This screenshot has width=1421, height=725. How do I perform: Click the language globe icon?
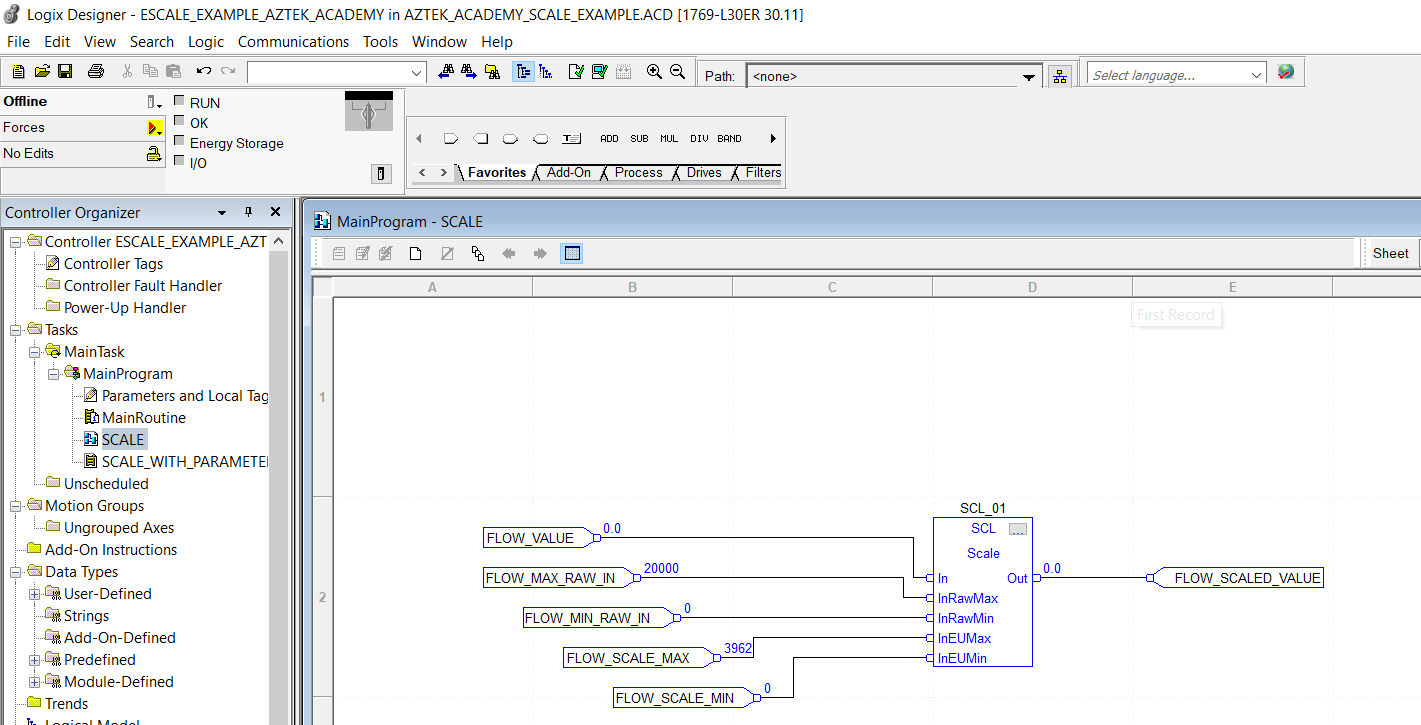click(1286, 72)
